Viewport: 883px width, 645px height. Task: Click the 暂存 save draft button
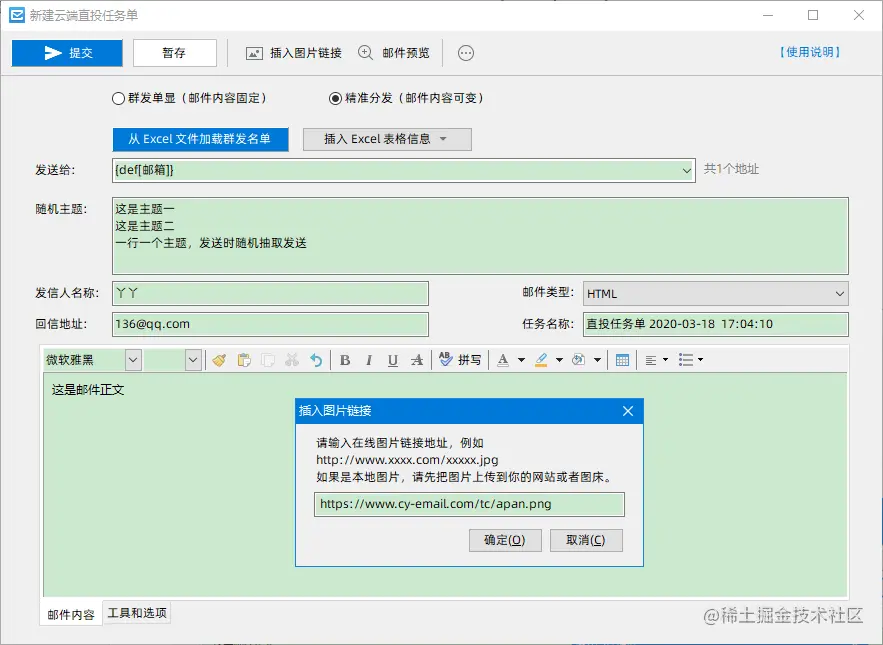[x=175, y=53]
